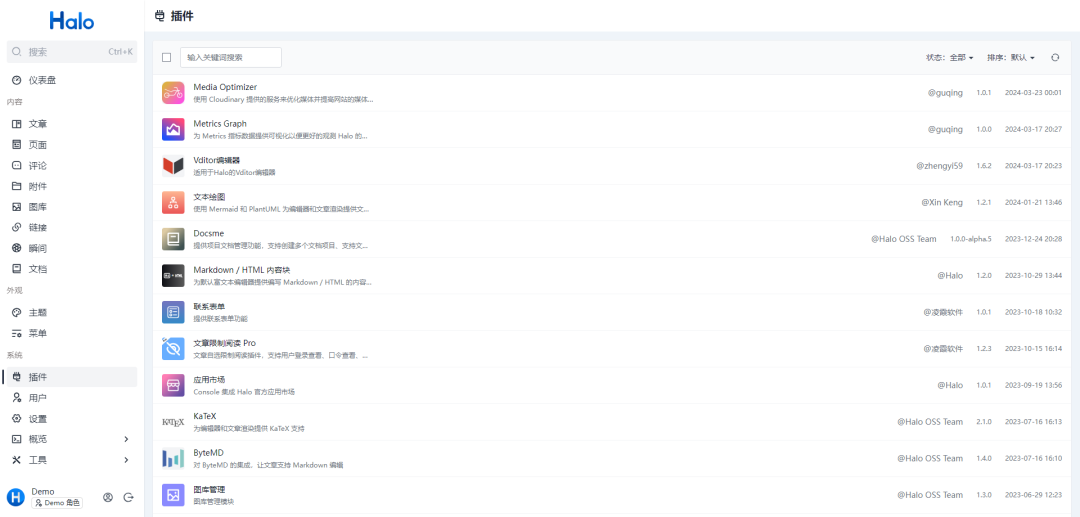The height and width of the screenshot is (517, 1080).
Task: Open 瞬间 in the sidebar
Action: click(x=72, y=248)
